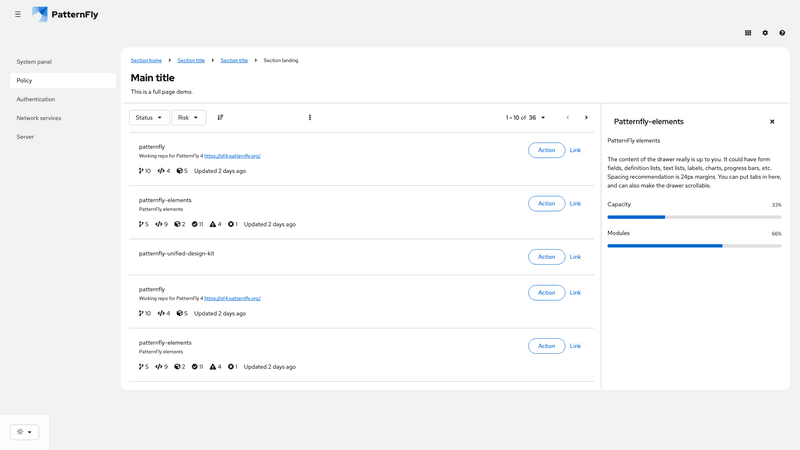Open the theme selector dropdown
This screenshot has height=450, width=800.
[24, 432]
